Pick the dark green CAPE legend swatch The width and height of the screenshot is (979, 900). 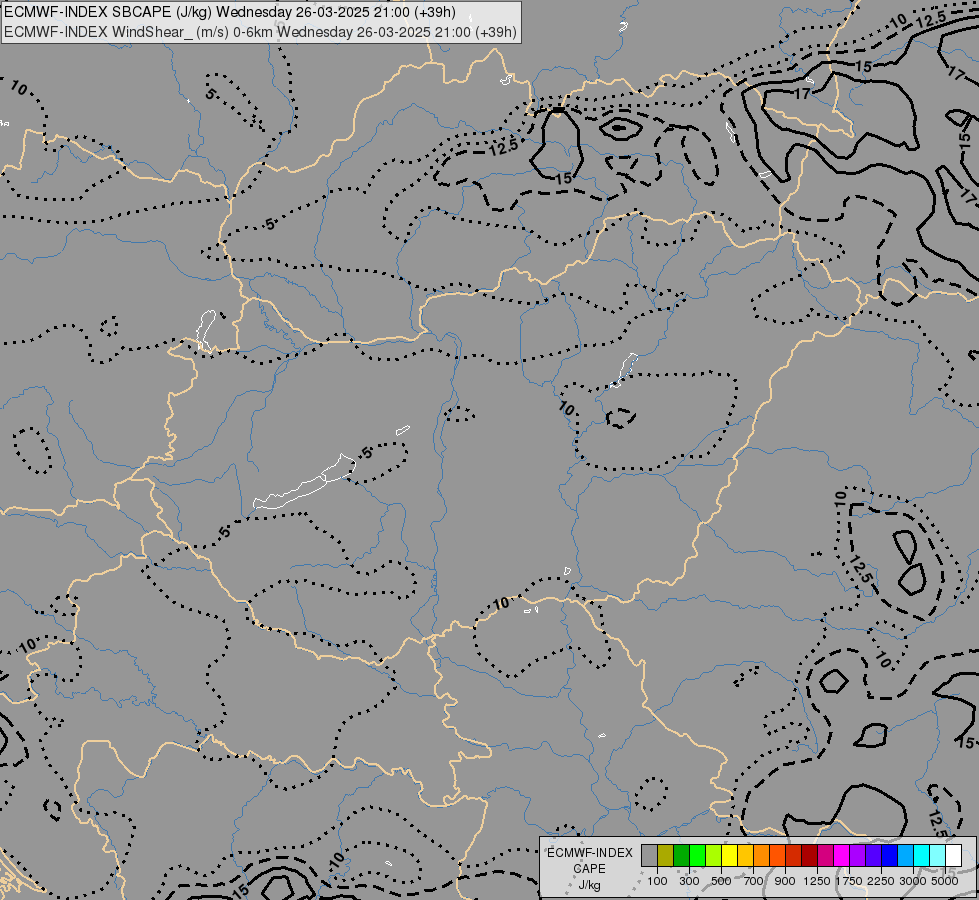point(681,856)
